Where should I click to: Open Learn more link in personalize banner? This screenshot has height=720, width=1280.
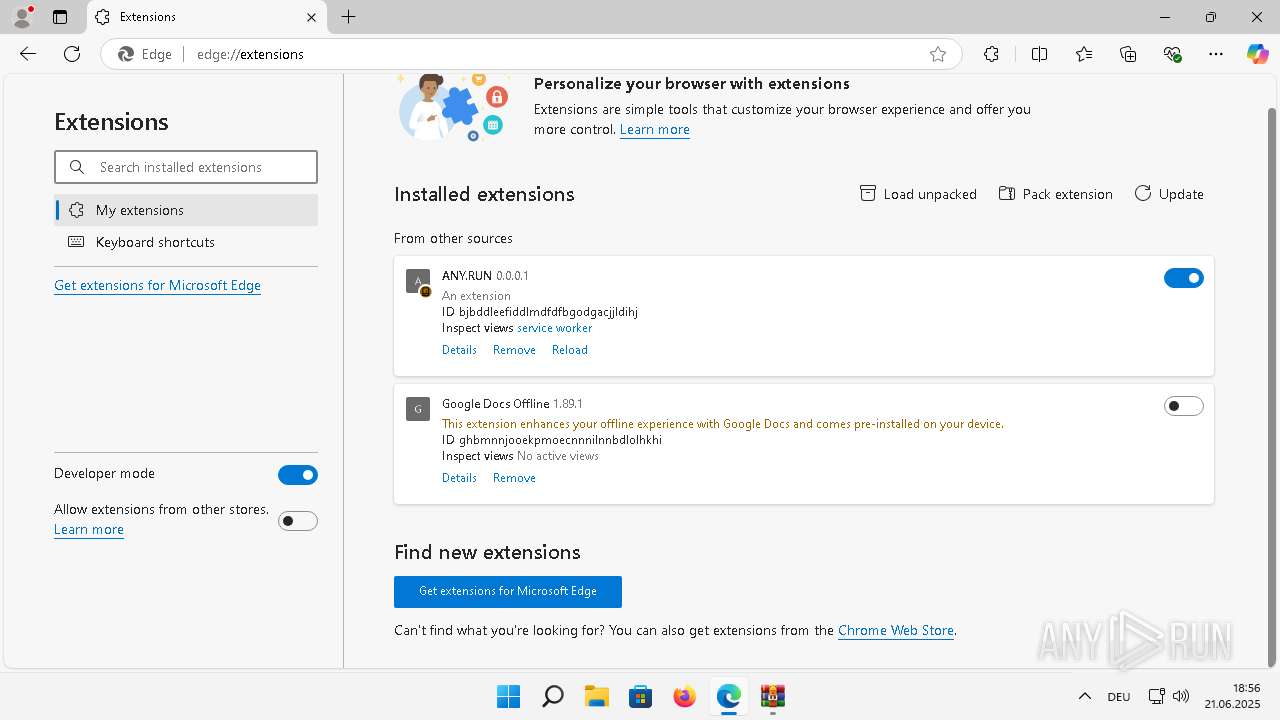(655, 129)
